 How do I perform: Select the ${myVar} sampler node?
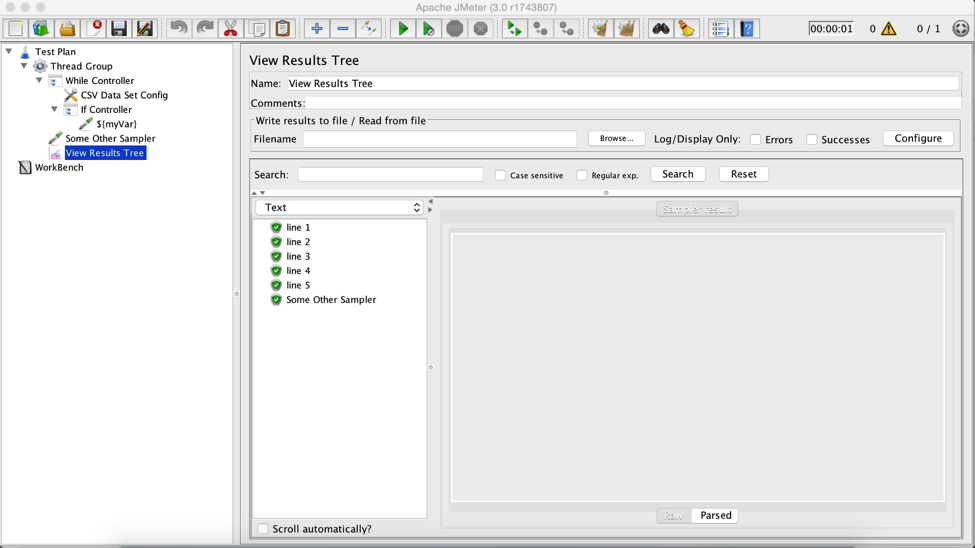(x=116, y=124)
